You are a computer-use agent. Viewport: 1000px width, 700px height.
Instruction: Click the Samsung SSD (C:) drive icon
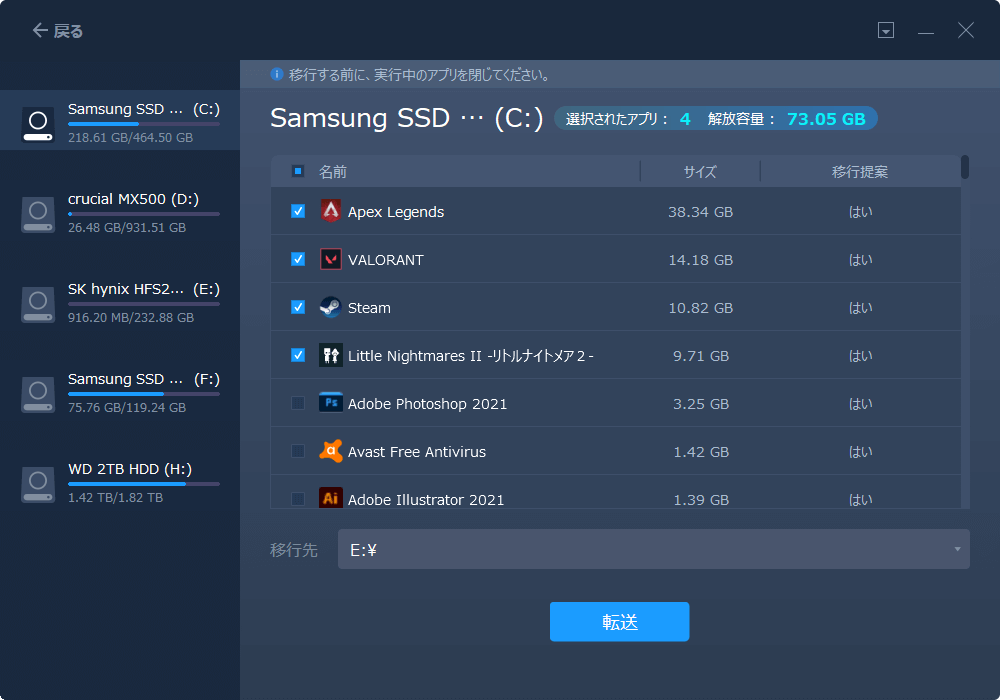[x=38, y=123]
